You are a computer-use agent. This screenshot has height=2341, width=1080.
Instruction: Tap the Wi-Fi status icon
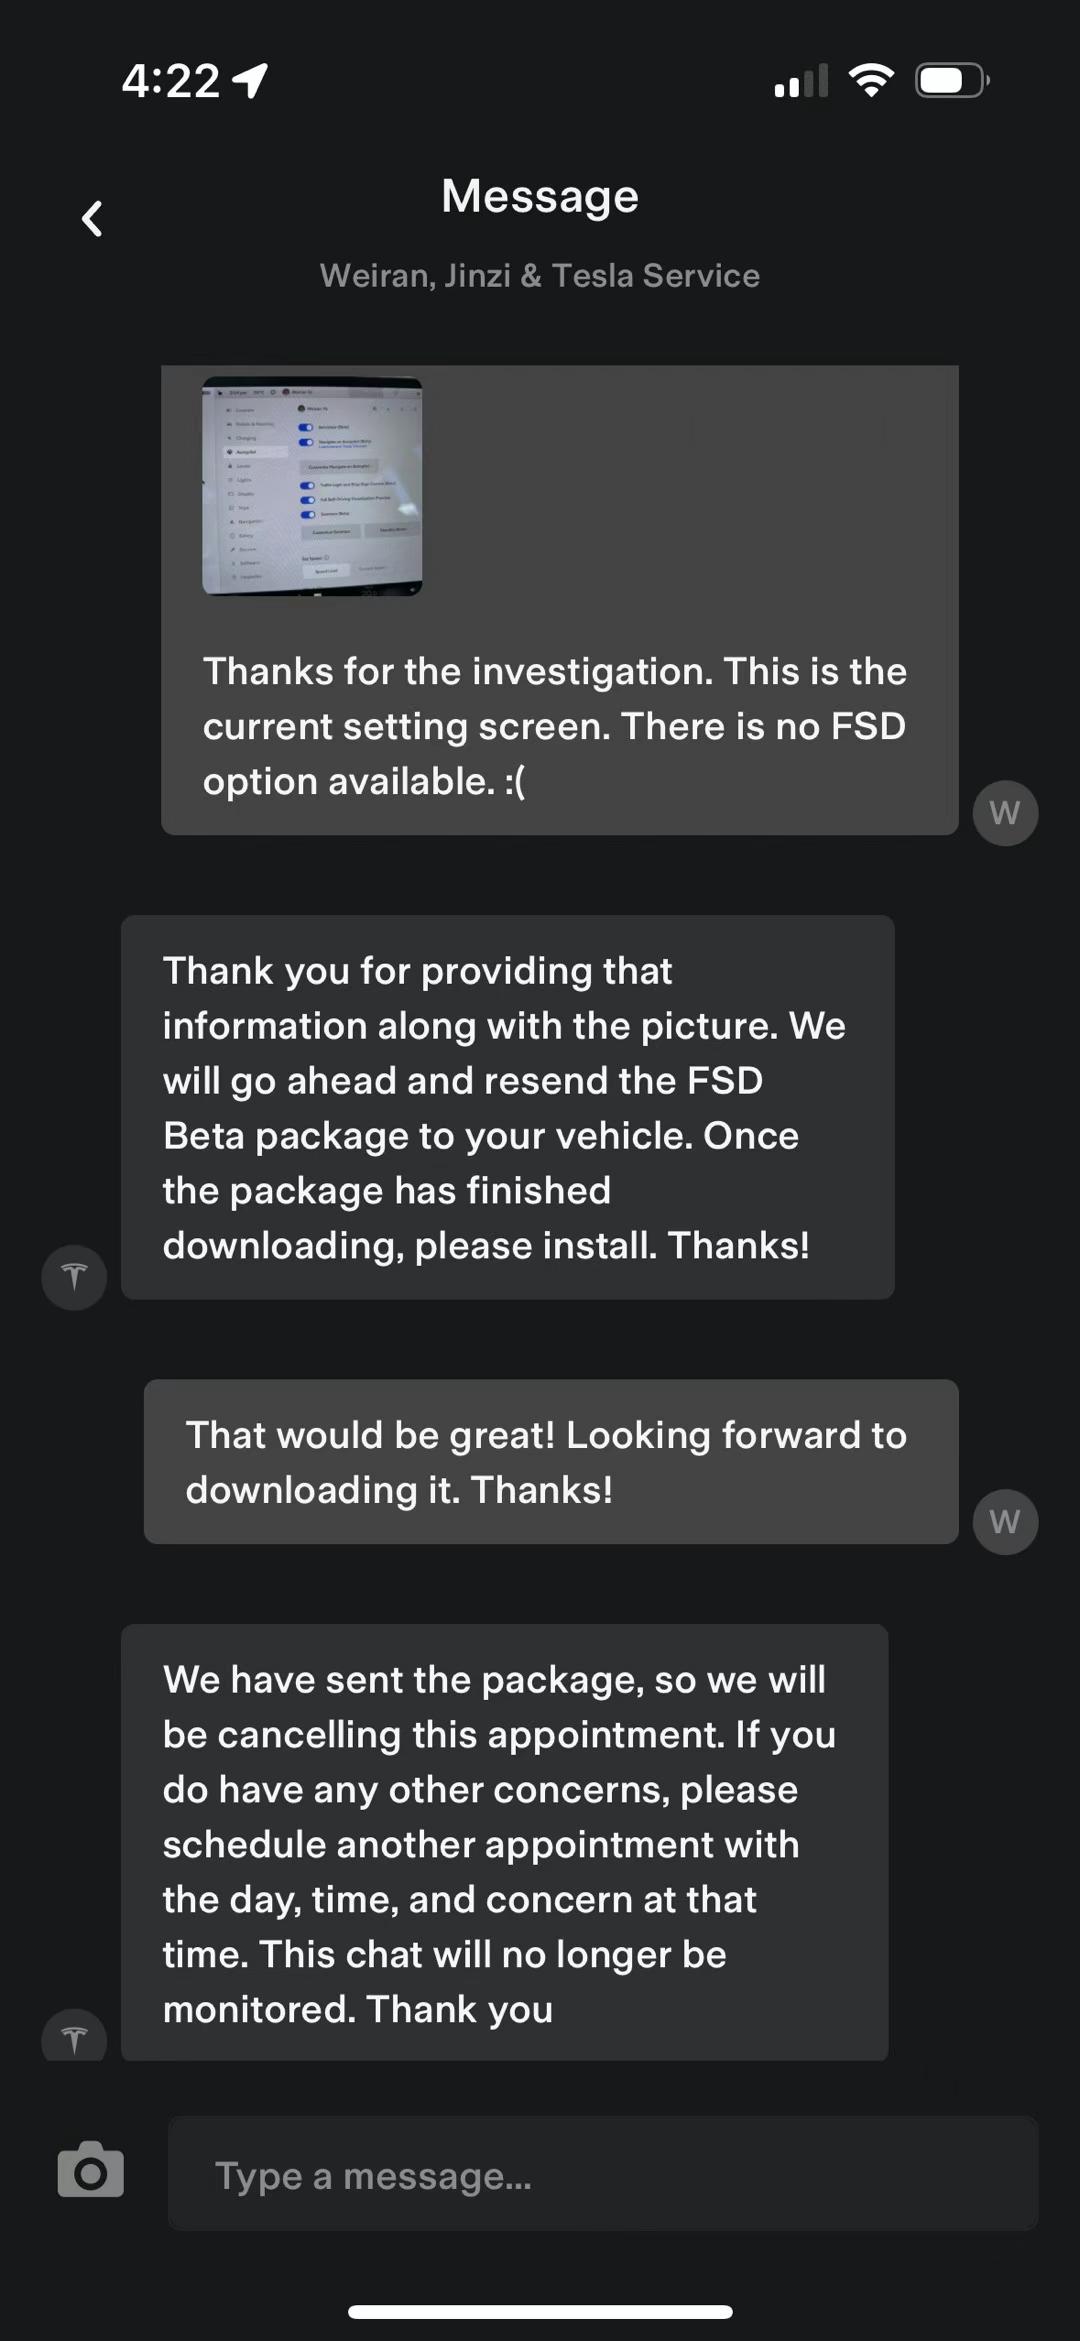tap(871, 80)
